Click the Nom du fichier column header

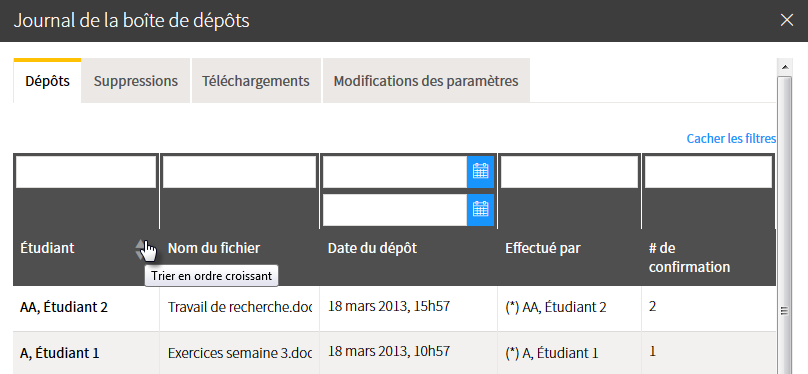click(214, 248)
